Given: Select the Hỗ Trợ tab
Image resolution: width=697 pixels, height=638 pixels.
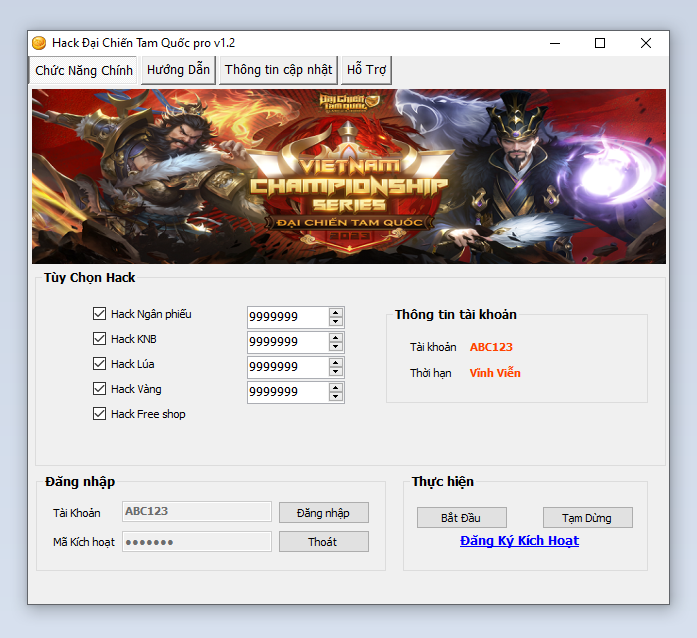Looking at the screenshot, I should click(x=367, y=70).
